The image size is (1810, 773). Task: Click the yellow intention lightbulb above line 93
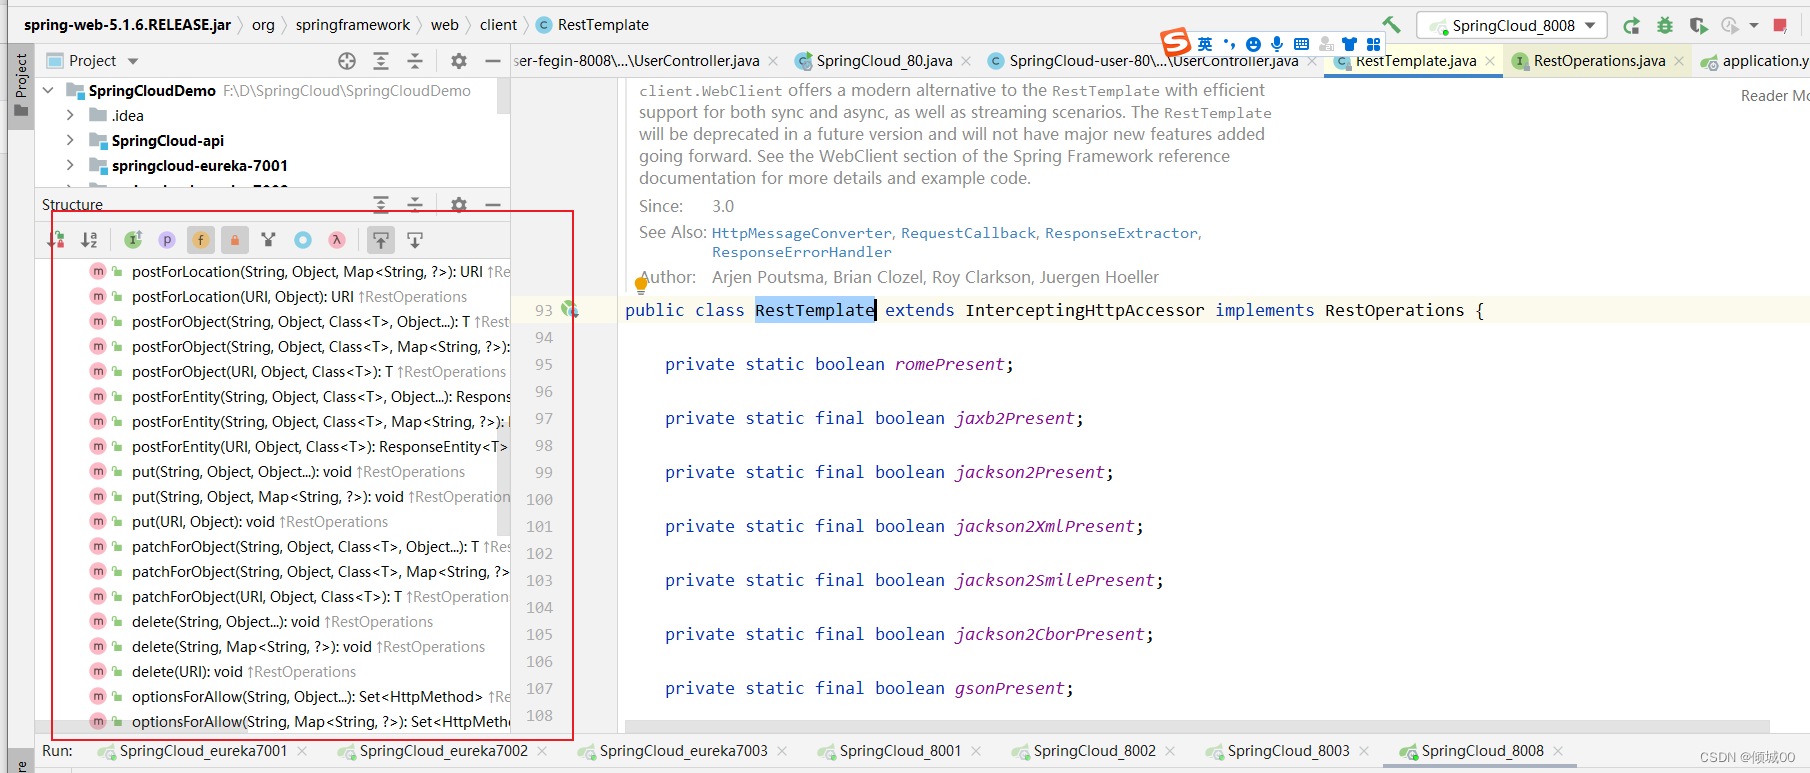[x=641, y=285]
